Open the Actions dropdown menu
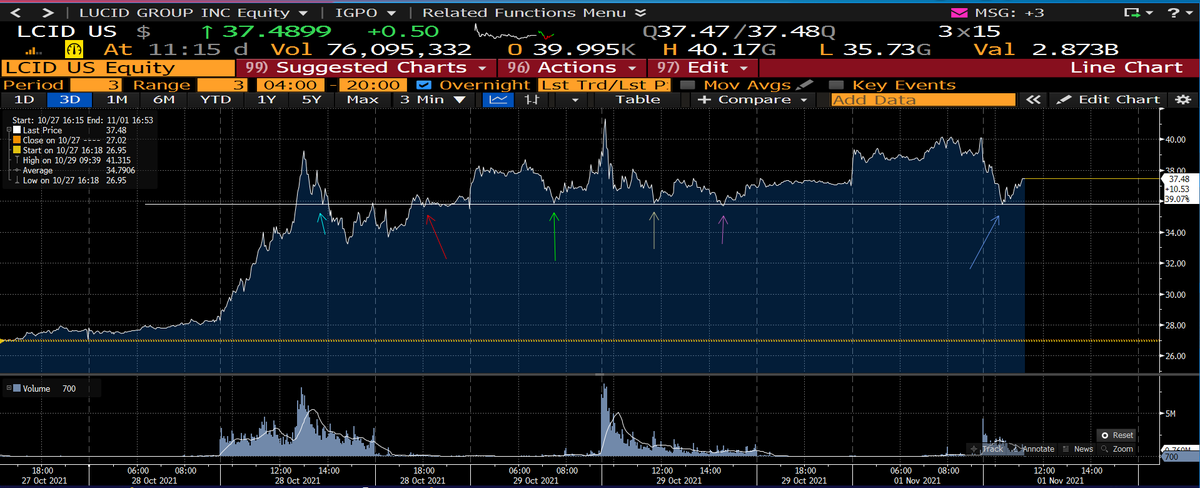 (x=572, y=67)
